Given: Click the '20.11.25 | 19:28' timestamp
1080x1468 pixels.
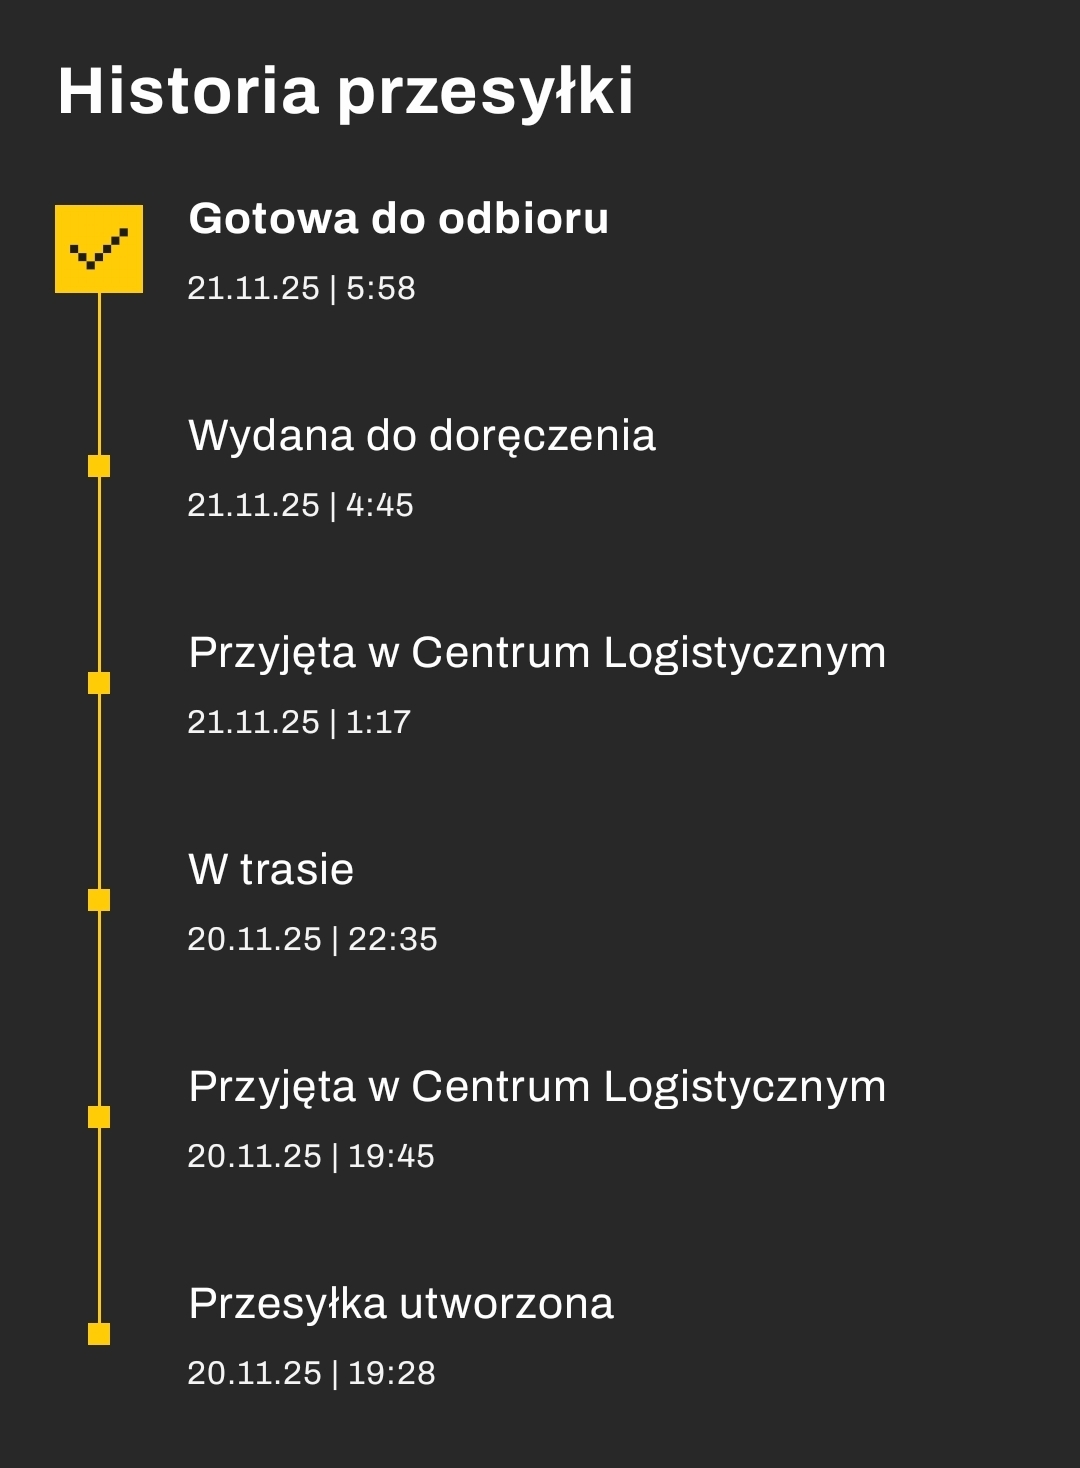Looking at the screenshot, I should tap(311, 1373).
